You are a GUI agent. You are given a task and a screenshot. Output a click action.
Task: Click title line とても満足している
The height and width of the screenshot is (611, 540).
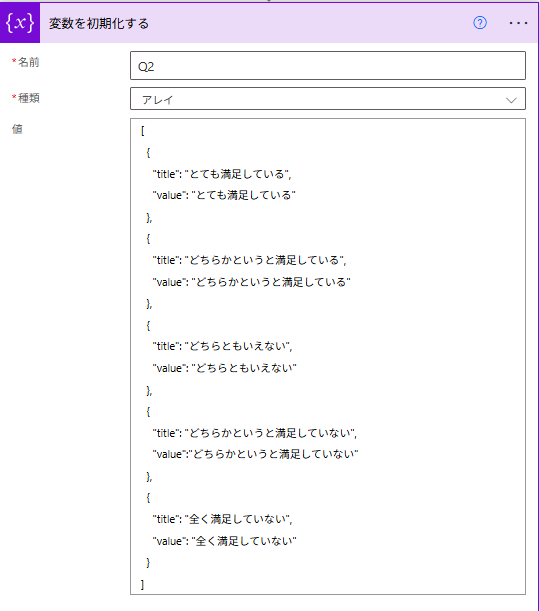[x=222, y=174]
